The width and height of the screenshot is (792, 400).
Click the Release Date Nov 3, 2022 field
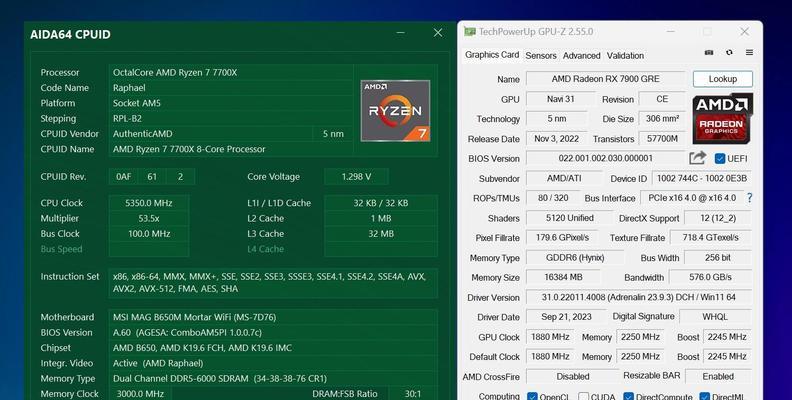(557, 138)
